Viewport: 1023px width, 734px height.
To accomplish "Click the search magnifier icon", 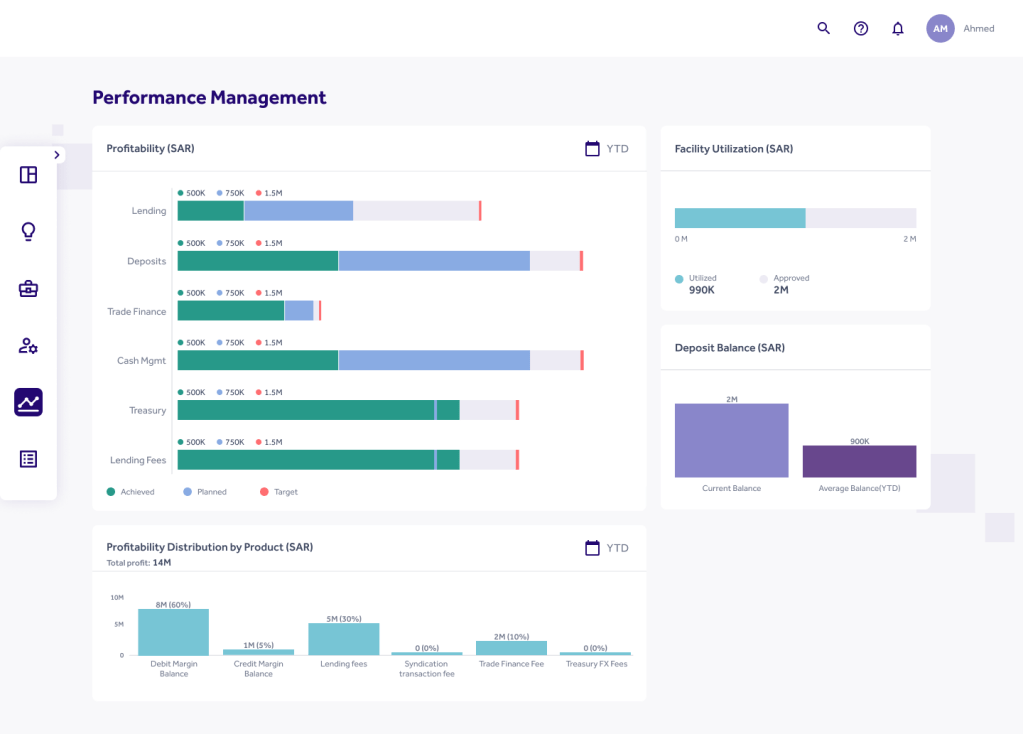I will [x=823, y=28].
